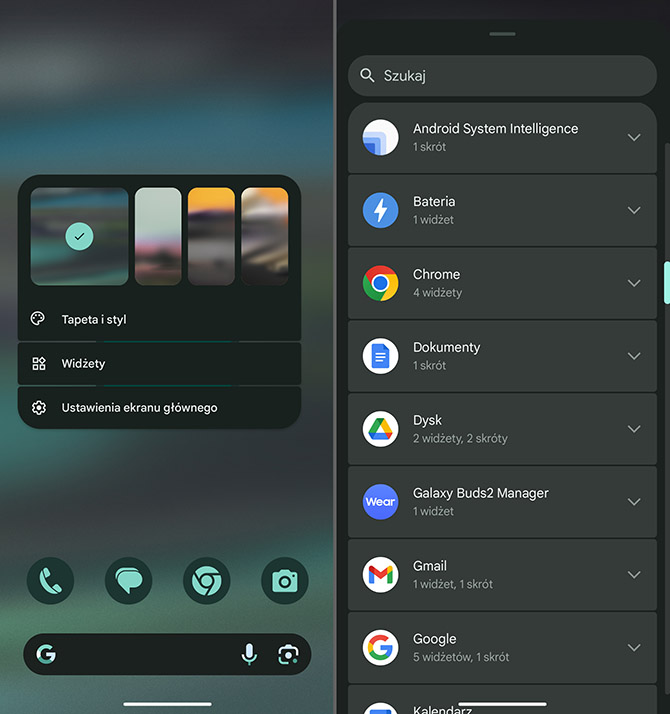The image size is (670, 714).
Task: Expand the Galaxy Buds2 Manager chevron
Action: click(x=634, y=502)
